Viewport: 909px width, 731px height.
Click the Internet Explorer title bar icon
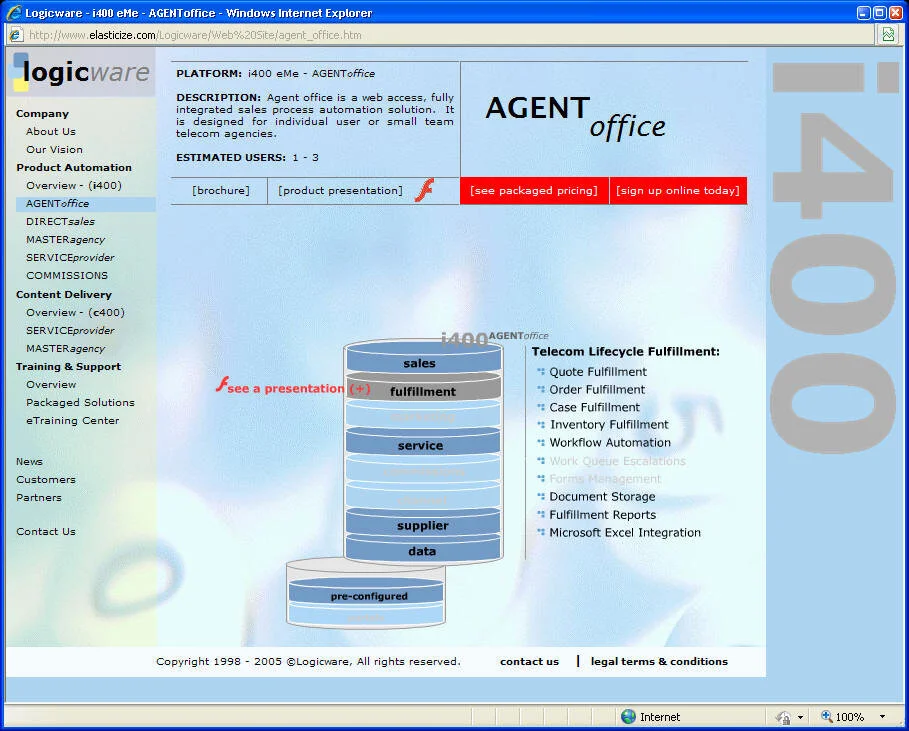tap(14, 12)
